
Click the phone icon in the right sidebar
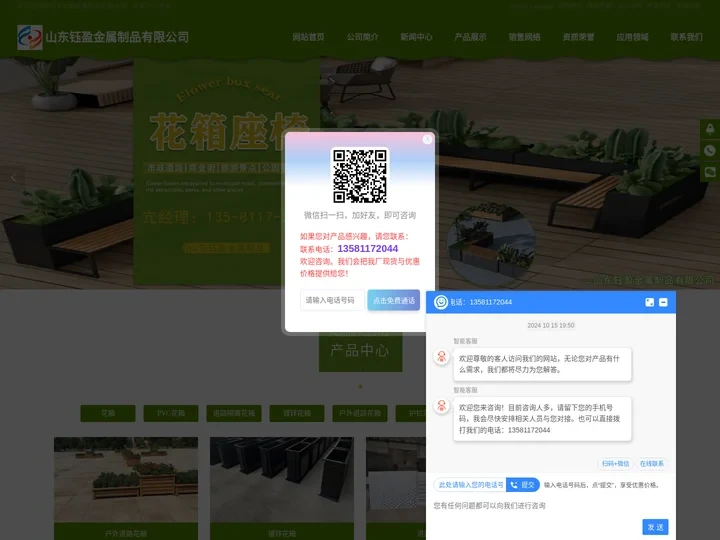[710, 150]
